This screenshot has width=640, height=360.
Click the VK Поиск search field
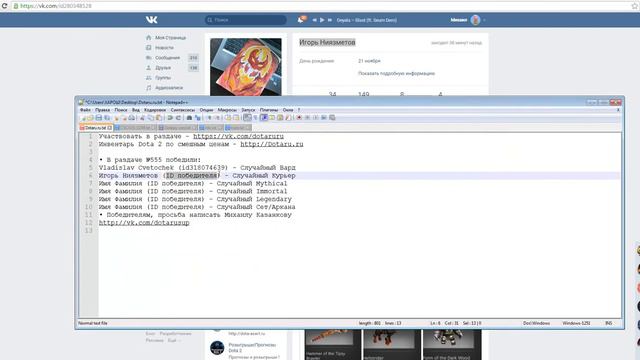(246, 20)
